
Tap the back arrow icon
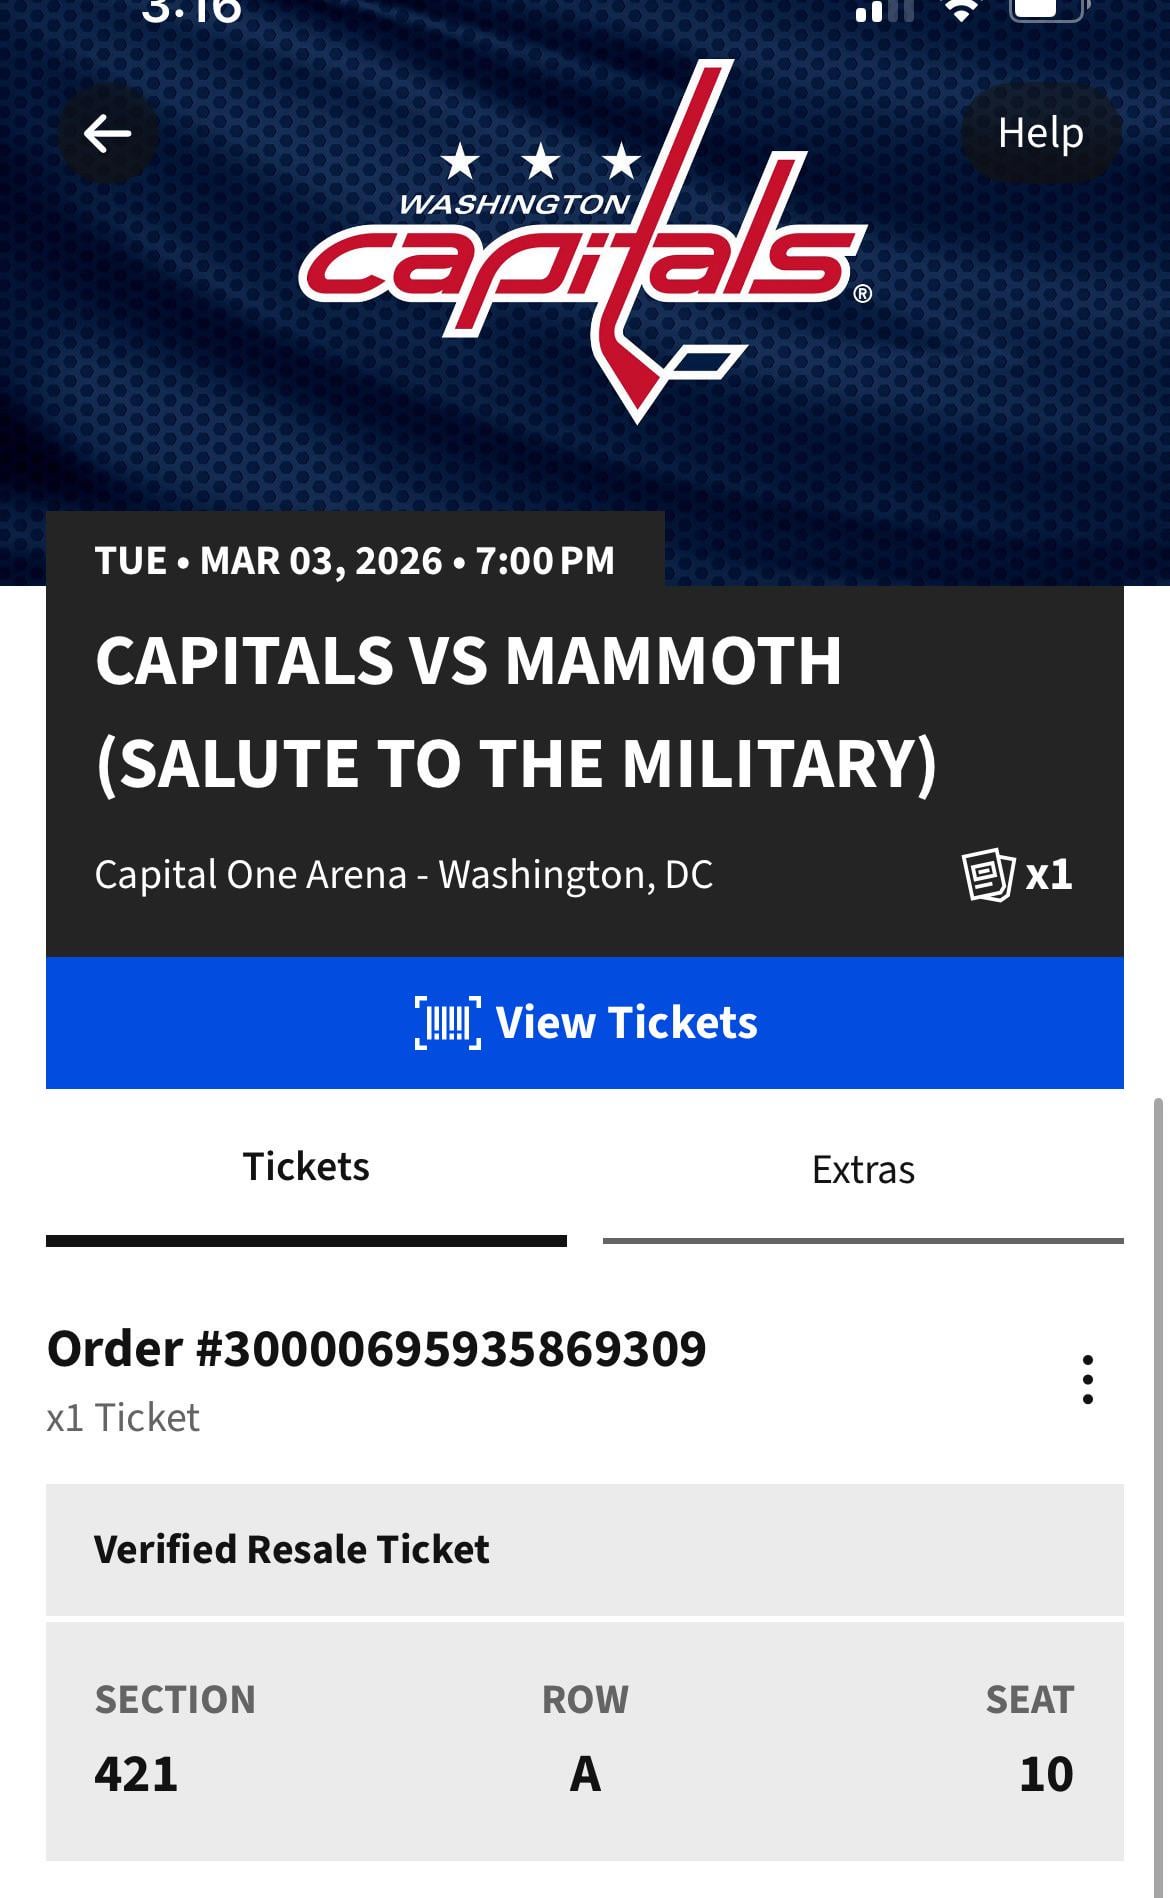tap(107, 133)
